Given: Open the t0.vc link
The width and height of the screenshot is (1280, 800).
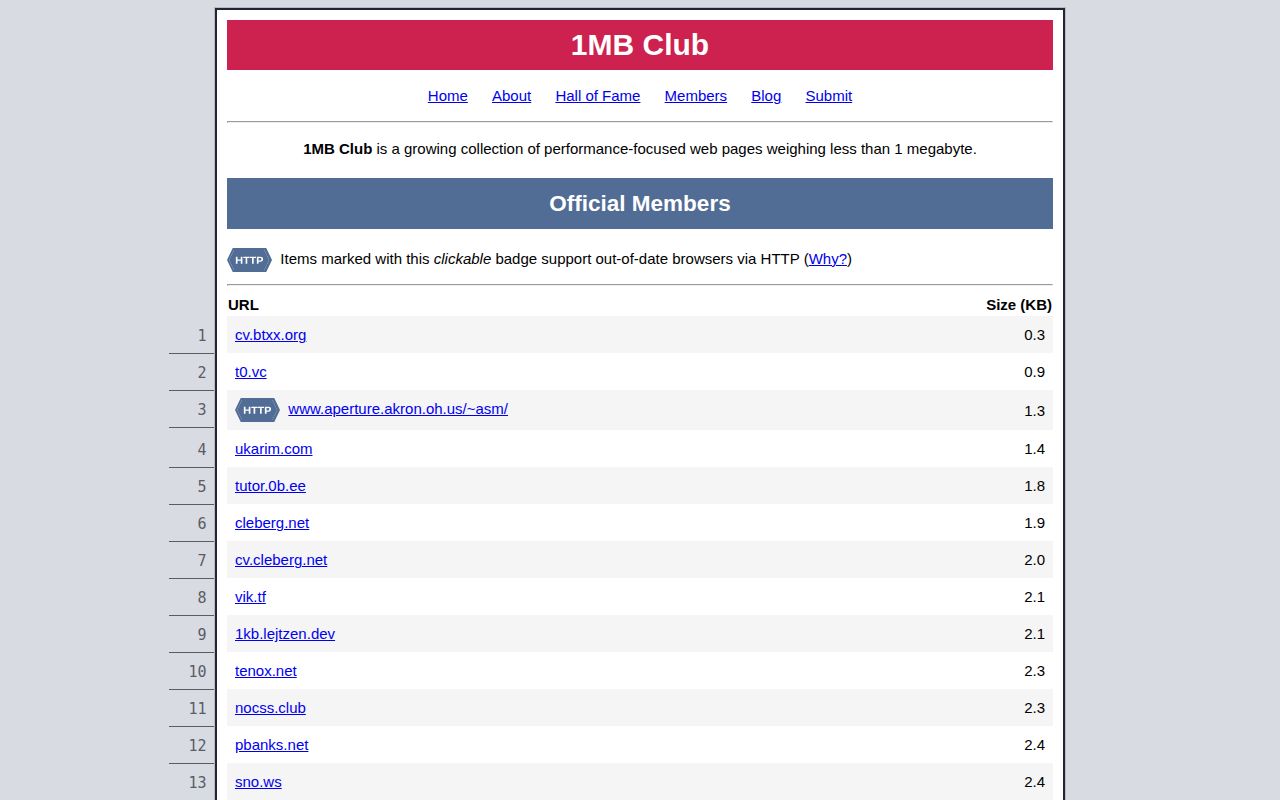Looking at the screenshot, I should click(x=250, y=372).
